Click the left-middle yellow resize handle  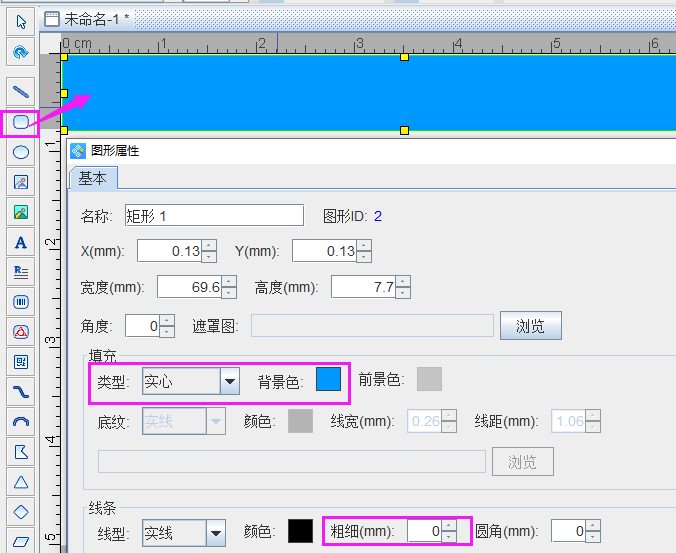tap(64, 93)
